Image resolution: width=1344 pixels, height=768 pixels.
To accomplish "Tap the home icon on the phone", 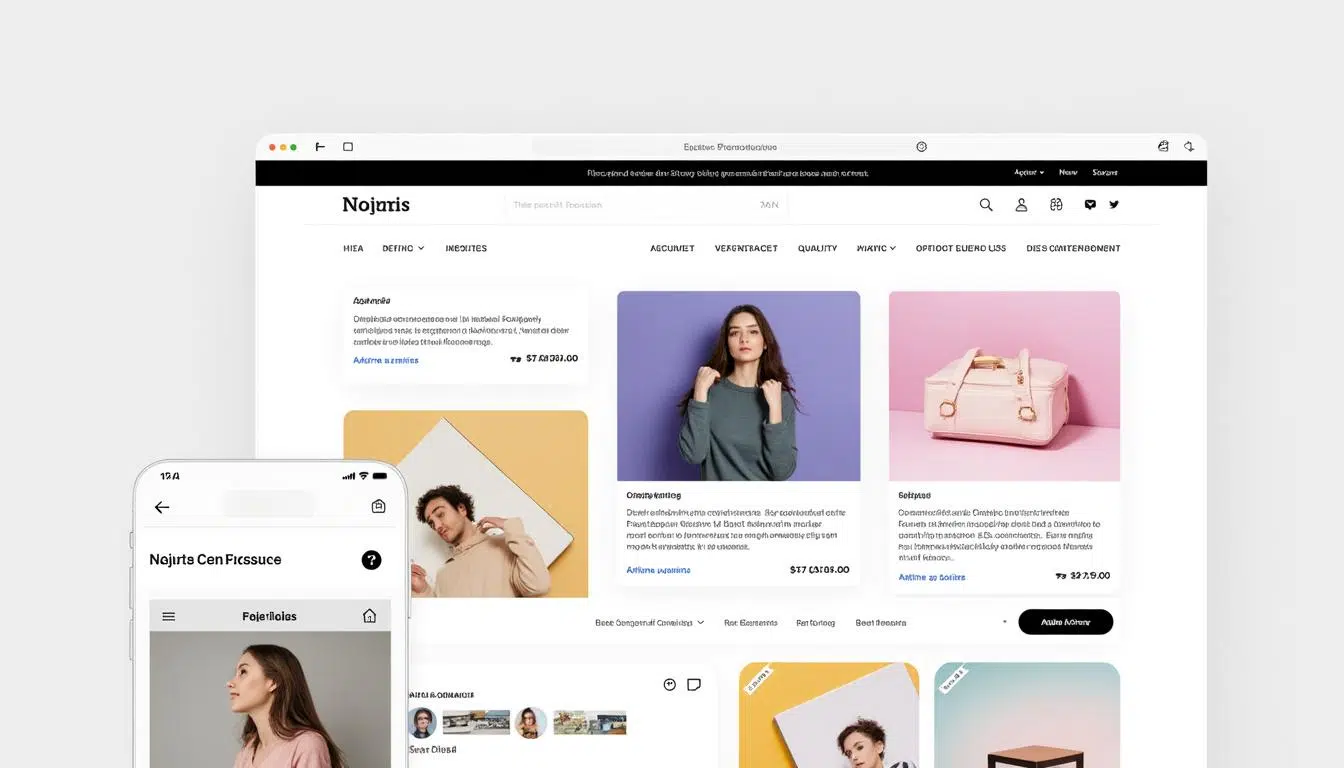I will (x=369, y=616).
